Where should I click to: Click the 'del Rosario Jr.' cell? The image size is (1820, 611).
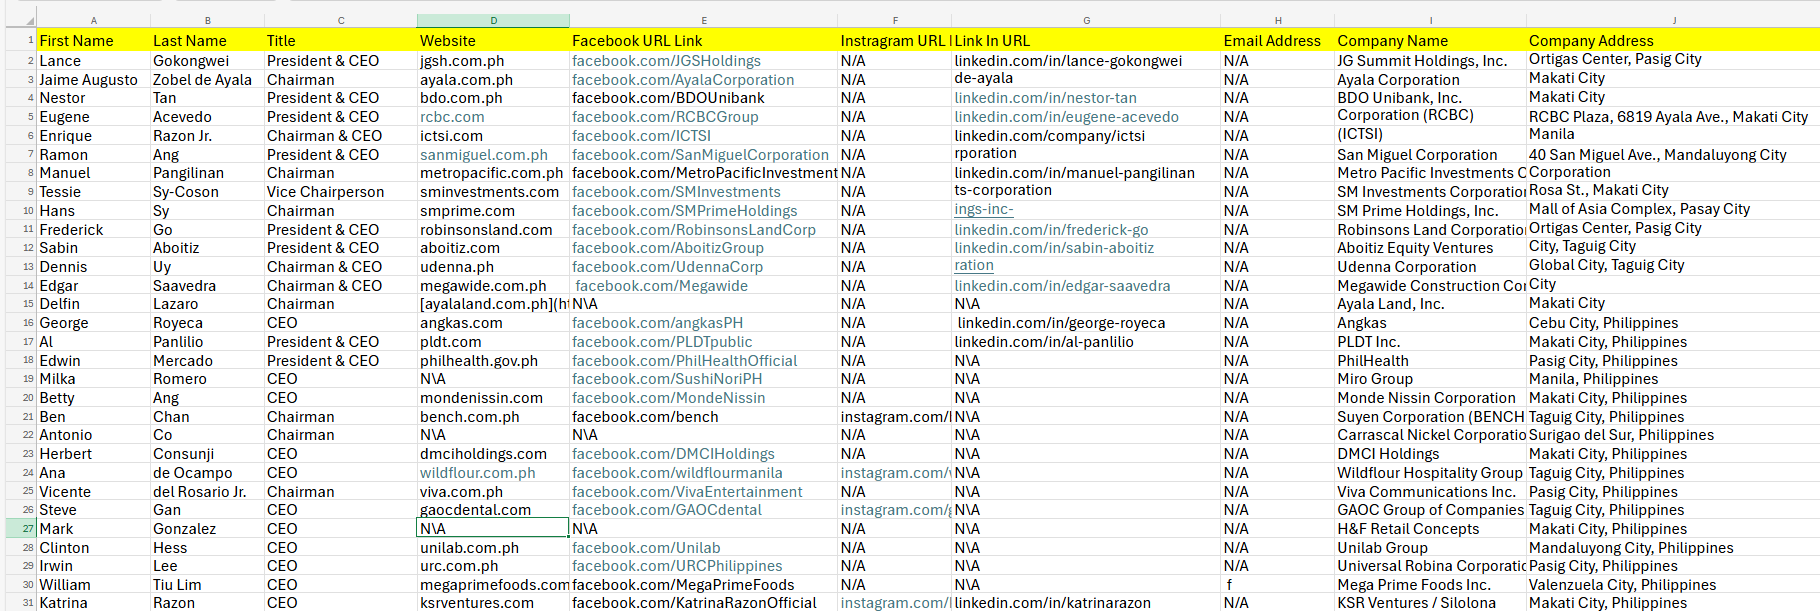coord(208,492)
